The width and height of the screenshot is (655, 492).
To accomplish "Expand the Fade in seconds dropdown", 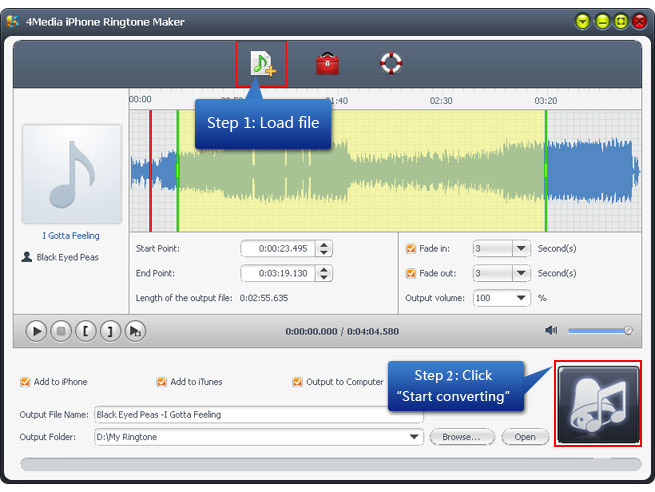I will click(x=521, y=249).
